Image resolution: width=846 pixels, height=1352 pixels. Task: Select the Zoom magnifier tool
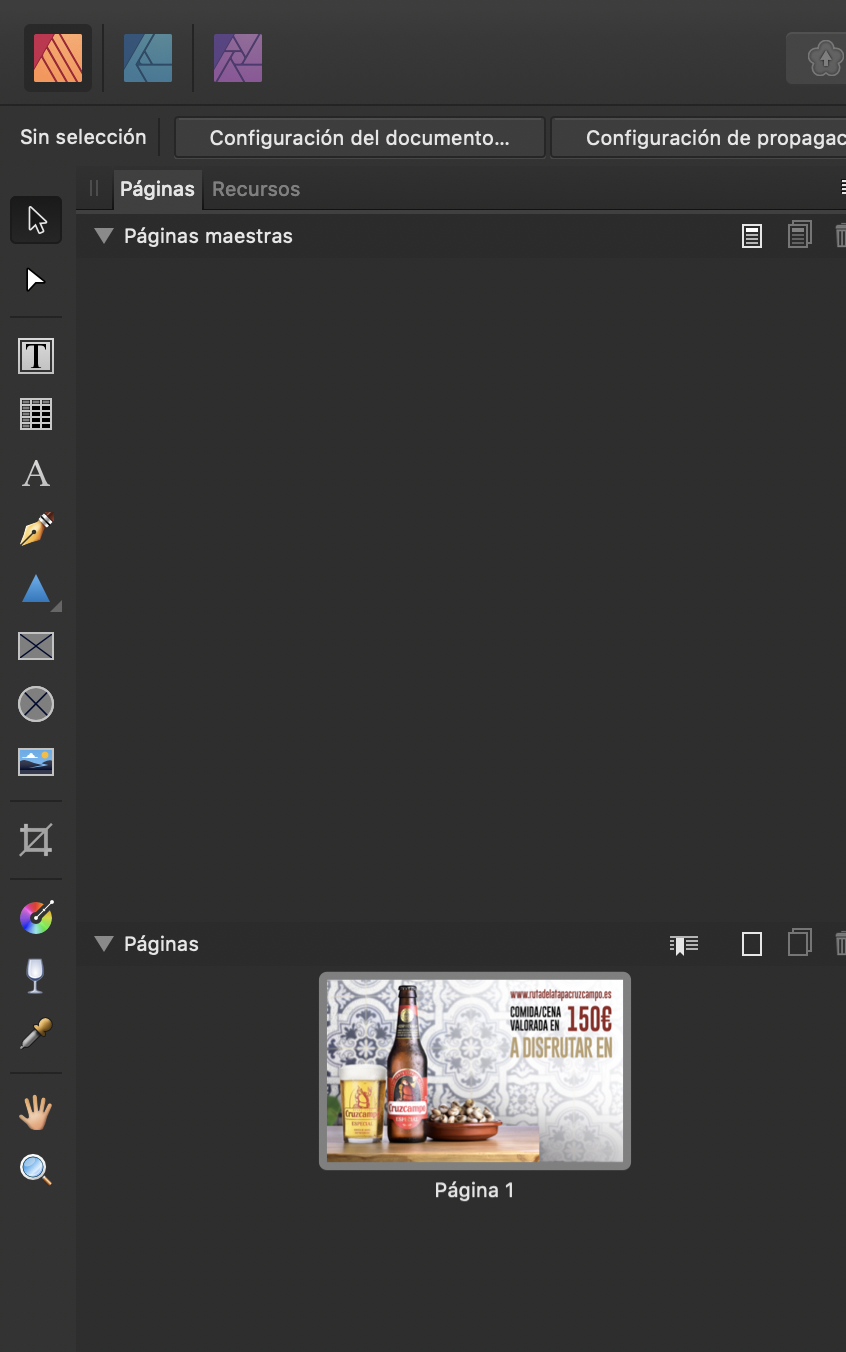click(36, 1169)
